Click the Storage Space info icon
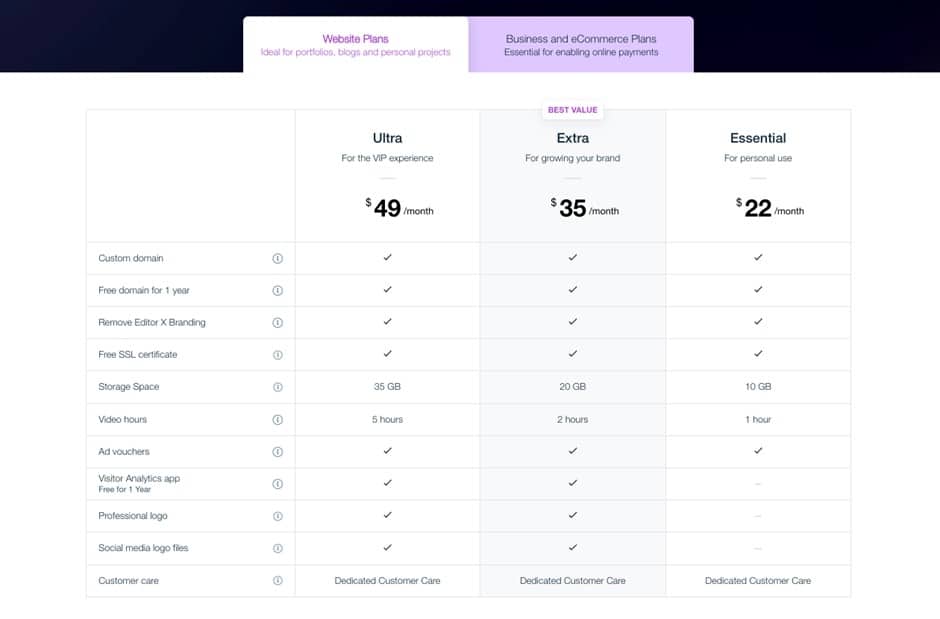 click(278, 387)
